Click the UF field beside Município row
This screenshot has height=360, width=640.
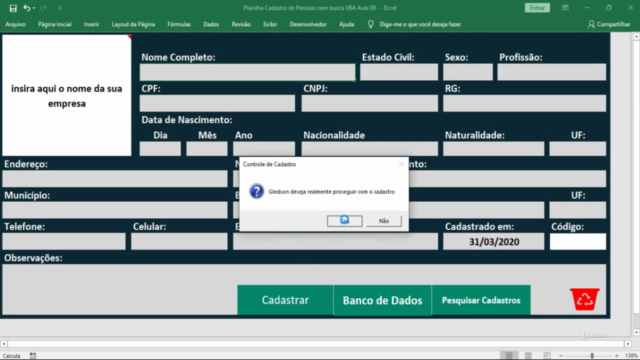[578, 210]
